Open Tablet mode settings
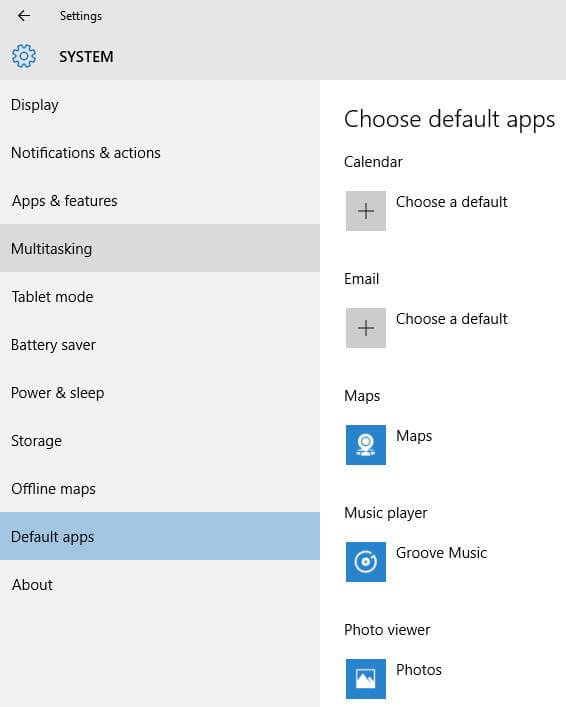The width and height of the screenshot is (566, 707). (x=160, y=297)
